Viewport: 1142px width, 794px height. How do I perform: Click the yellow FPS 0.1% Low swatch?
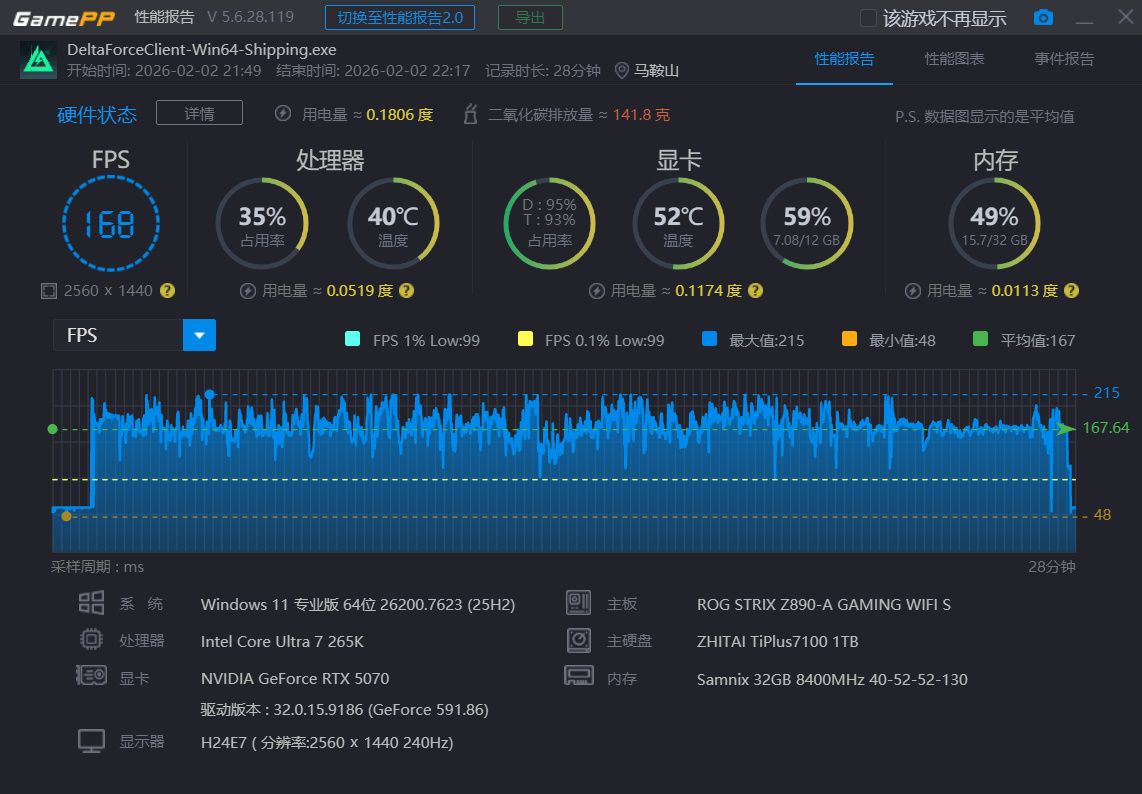[x=525, y=339]
